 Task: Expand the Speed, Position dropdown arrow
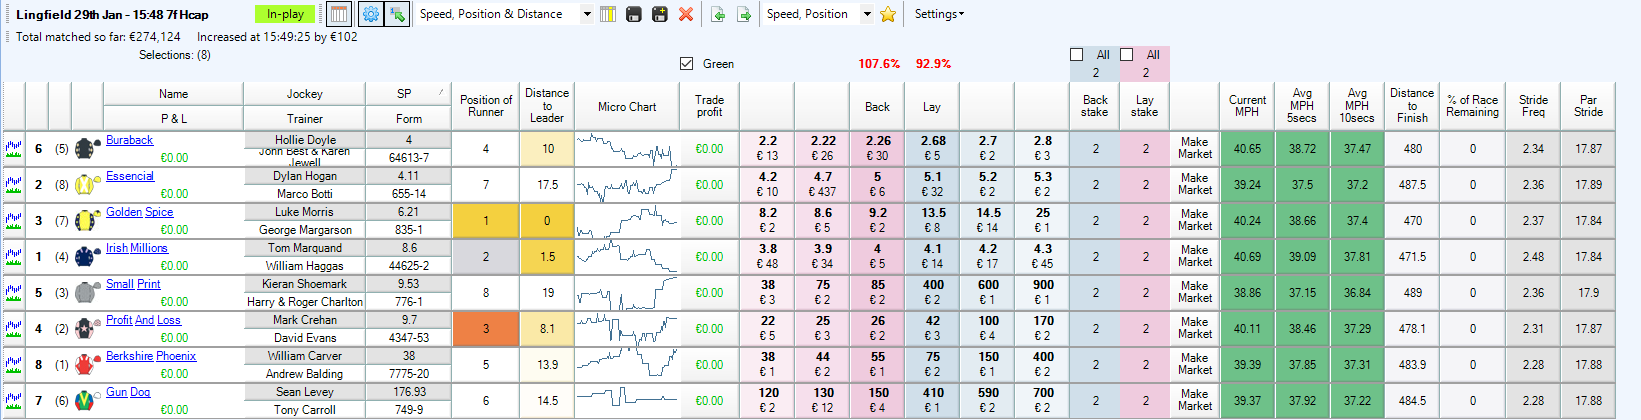(867, 14)
